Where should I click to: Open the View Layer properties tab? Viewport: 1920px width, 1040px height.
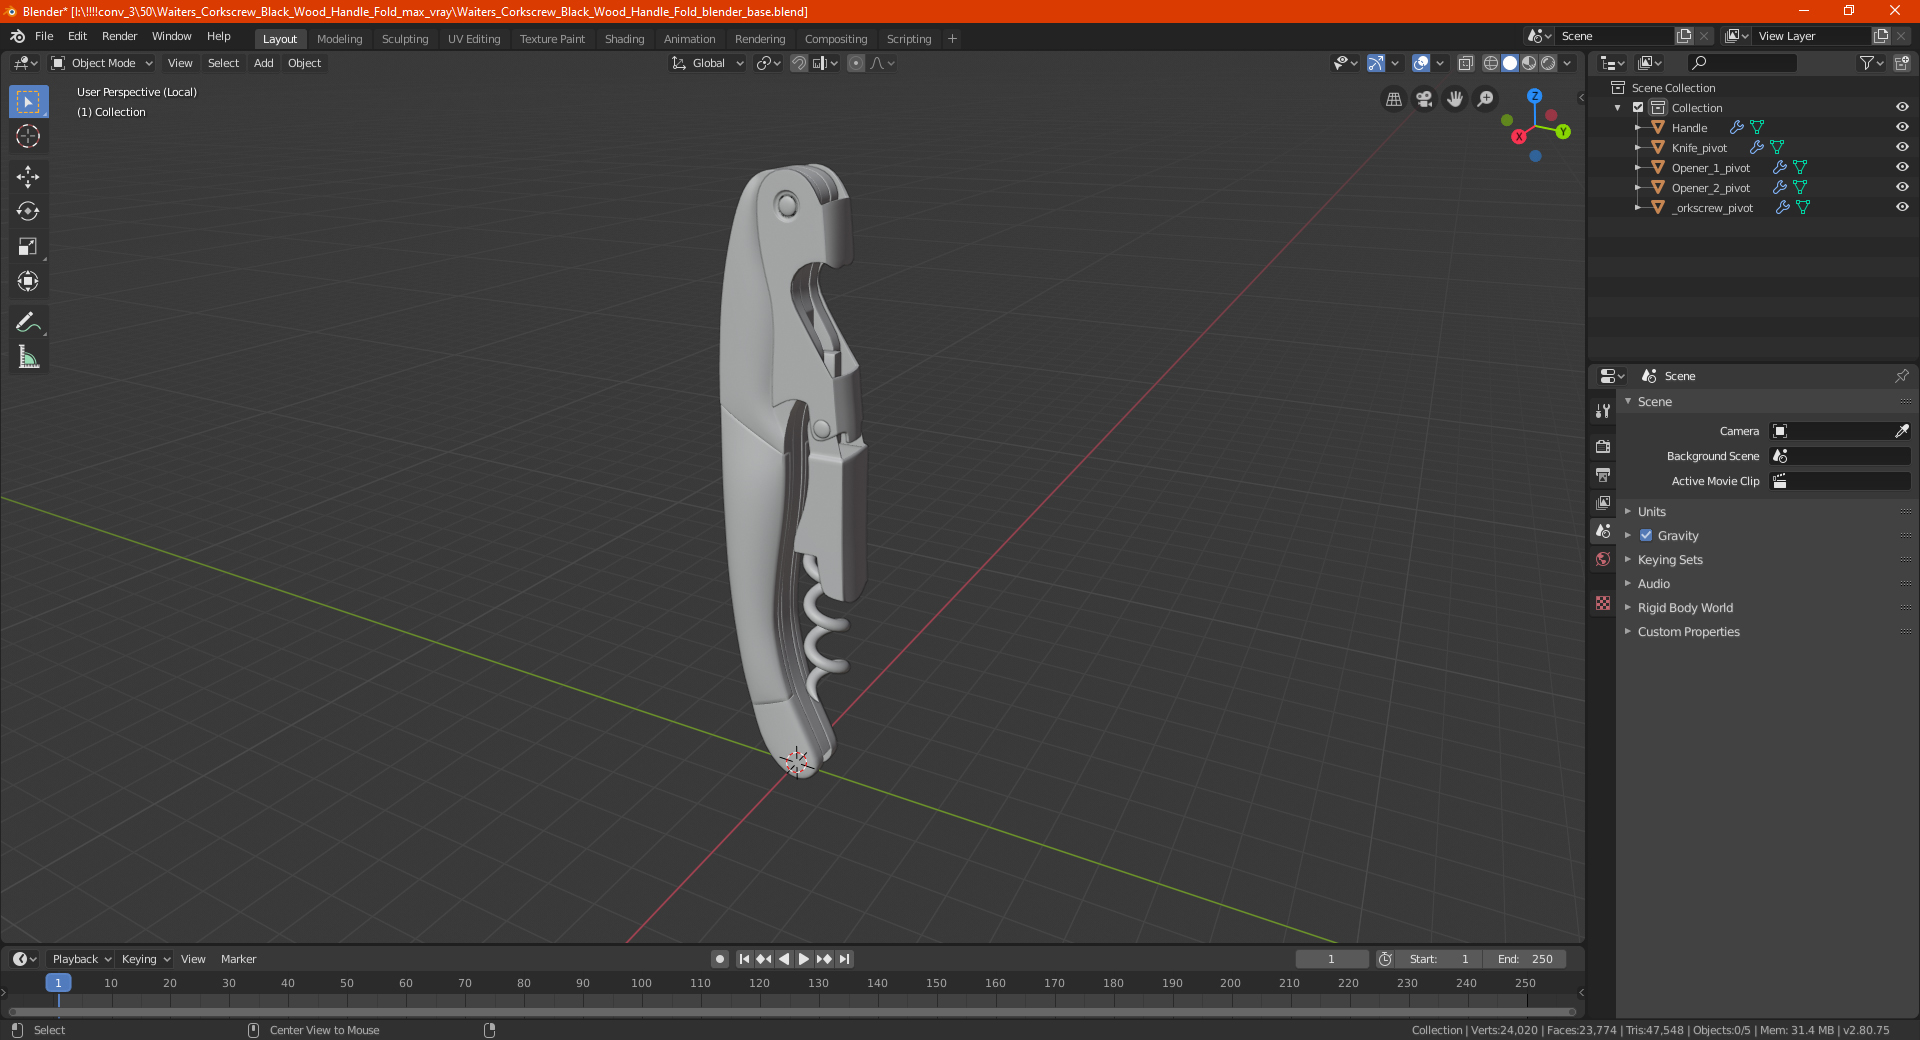(x=1603, y=503)
